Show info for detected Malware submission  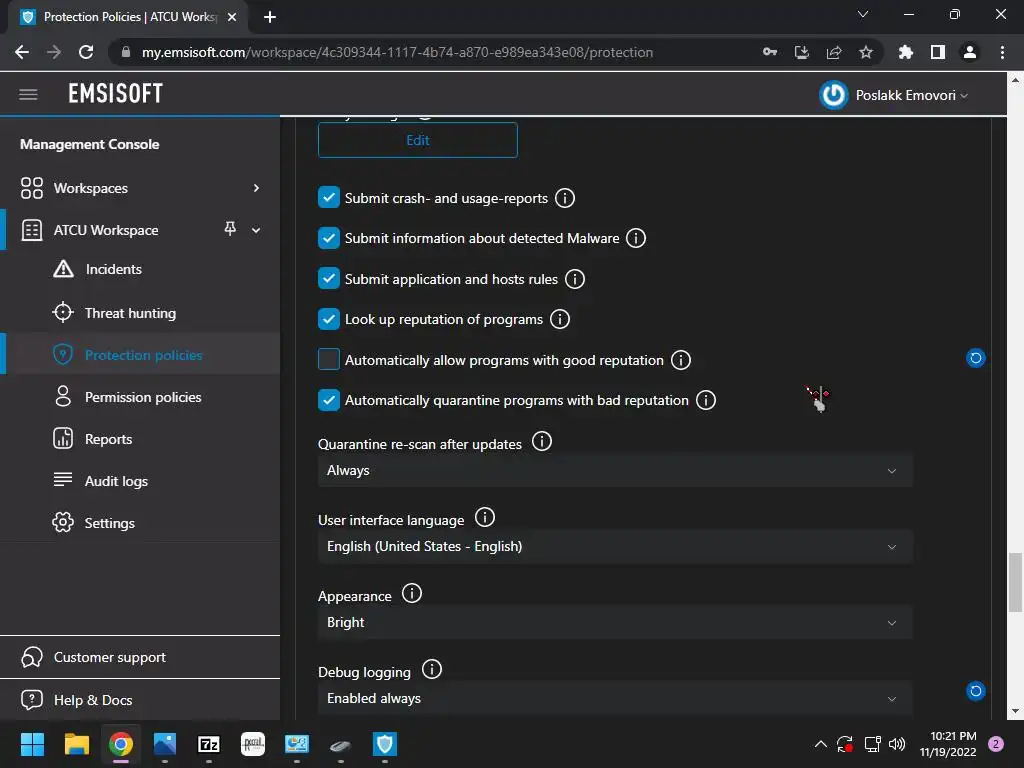coord(636,238)
